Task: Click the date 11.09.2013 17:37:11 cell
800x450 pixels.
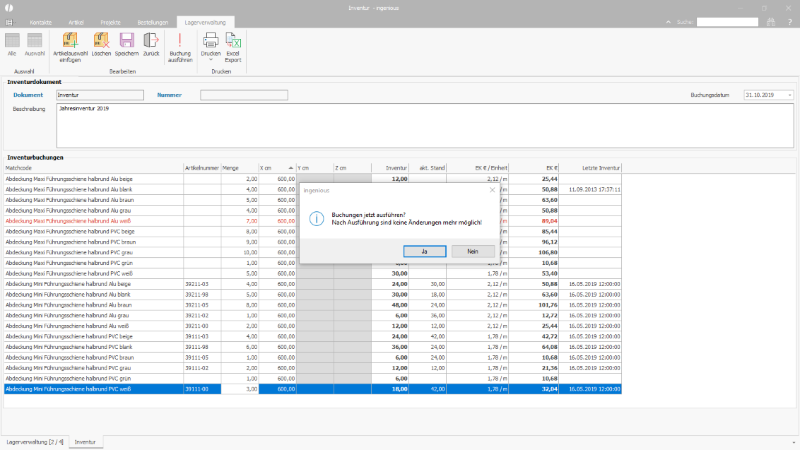Action: pos(590,190)
